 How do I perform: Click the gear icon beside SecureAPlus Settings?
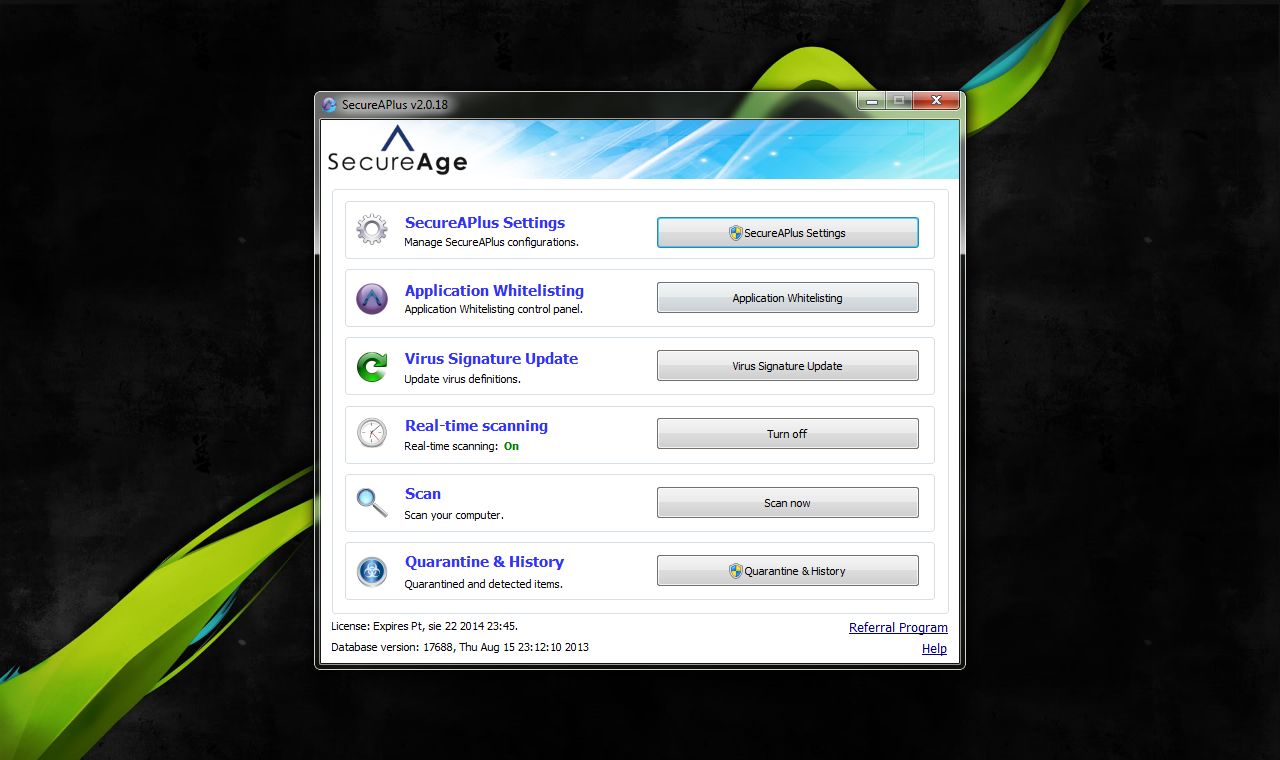372,230
